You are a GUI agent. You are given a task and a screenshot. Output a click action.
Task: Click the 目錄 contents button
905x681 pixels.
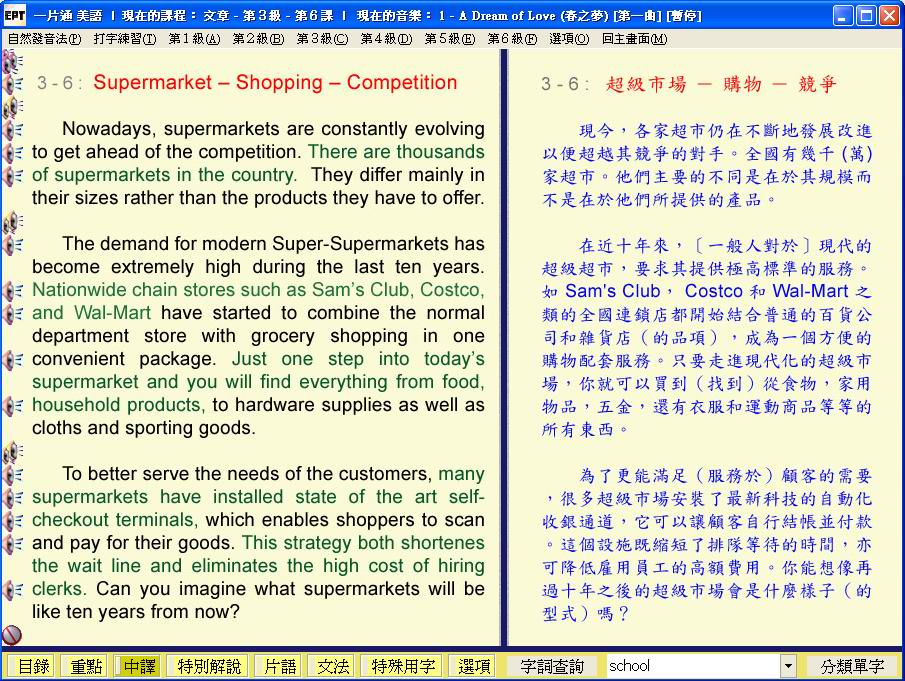tap(32, 666)
